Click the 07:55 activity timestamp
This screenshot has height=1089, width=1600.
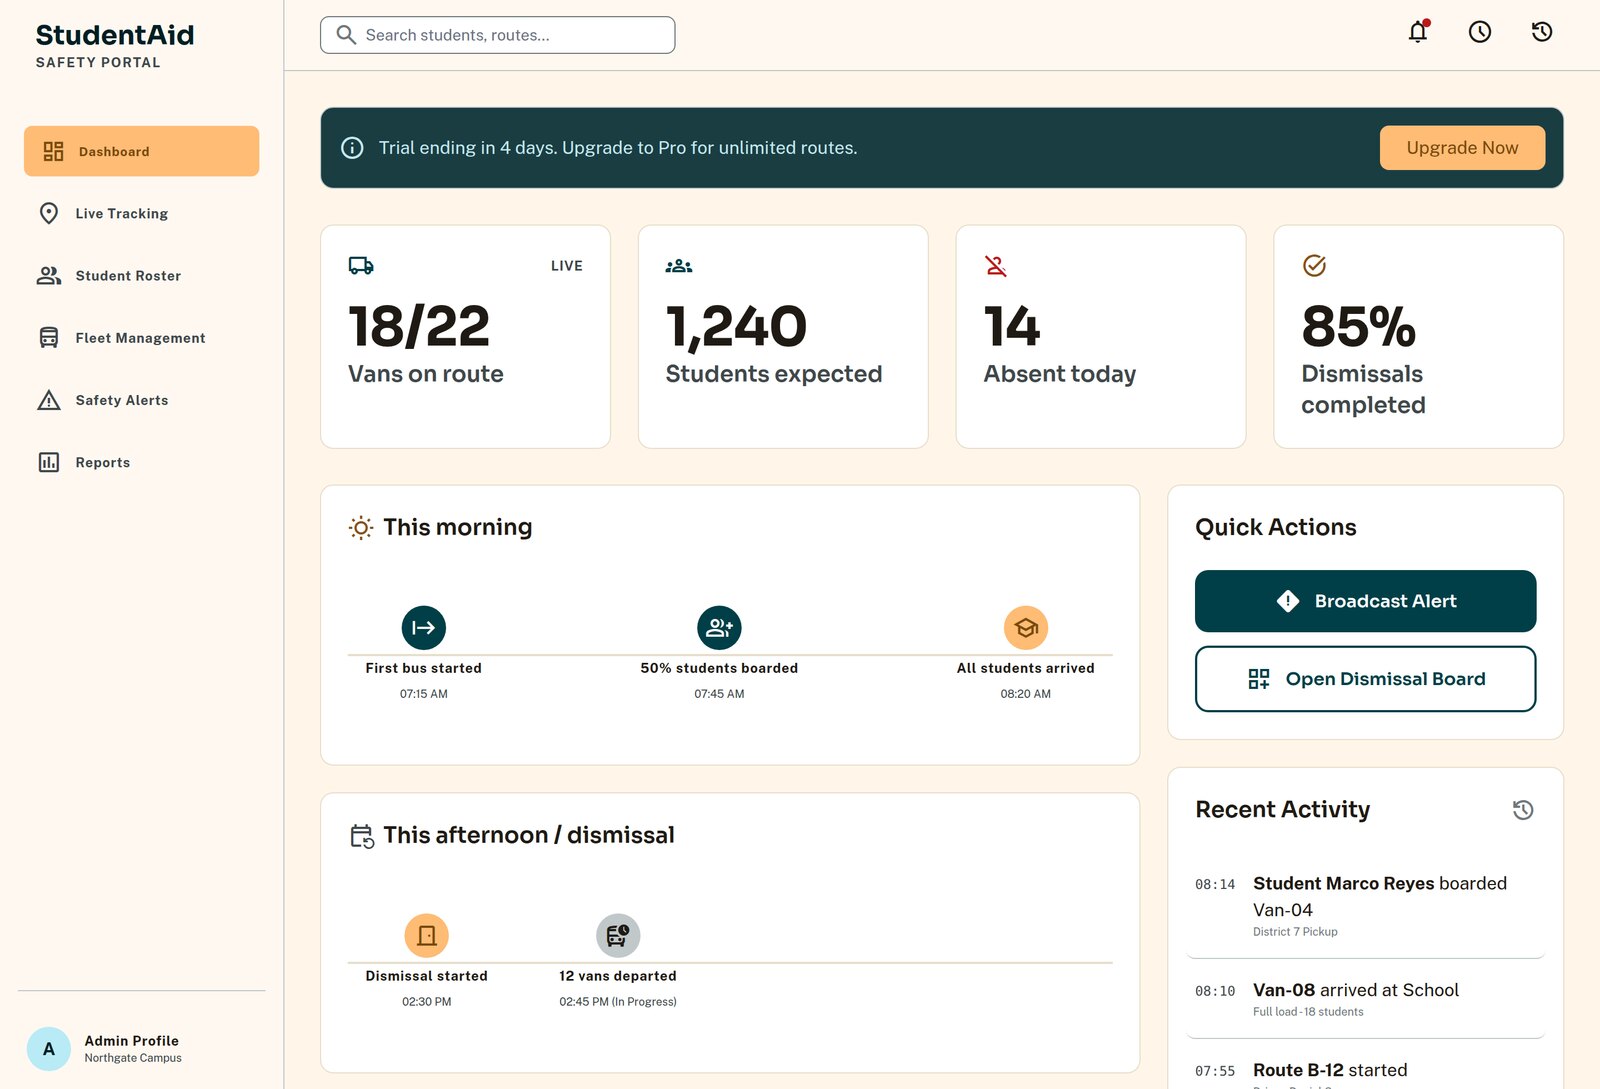coord(1215,1072)
